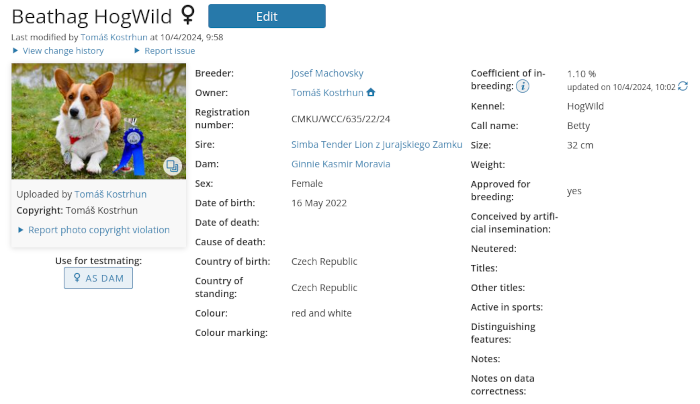Viewport: 700px width, 404px height.
Task: Click the registration number CMKU/WCC/635/22/24
Action: coord(341,119)
